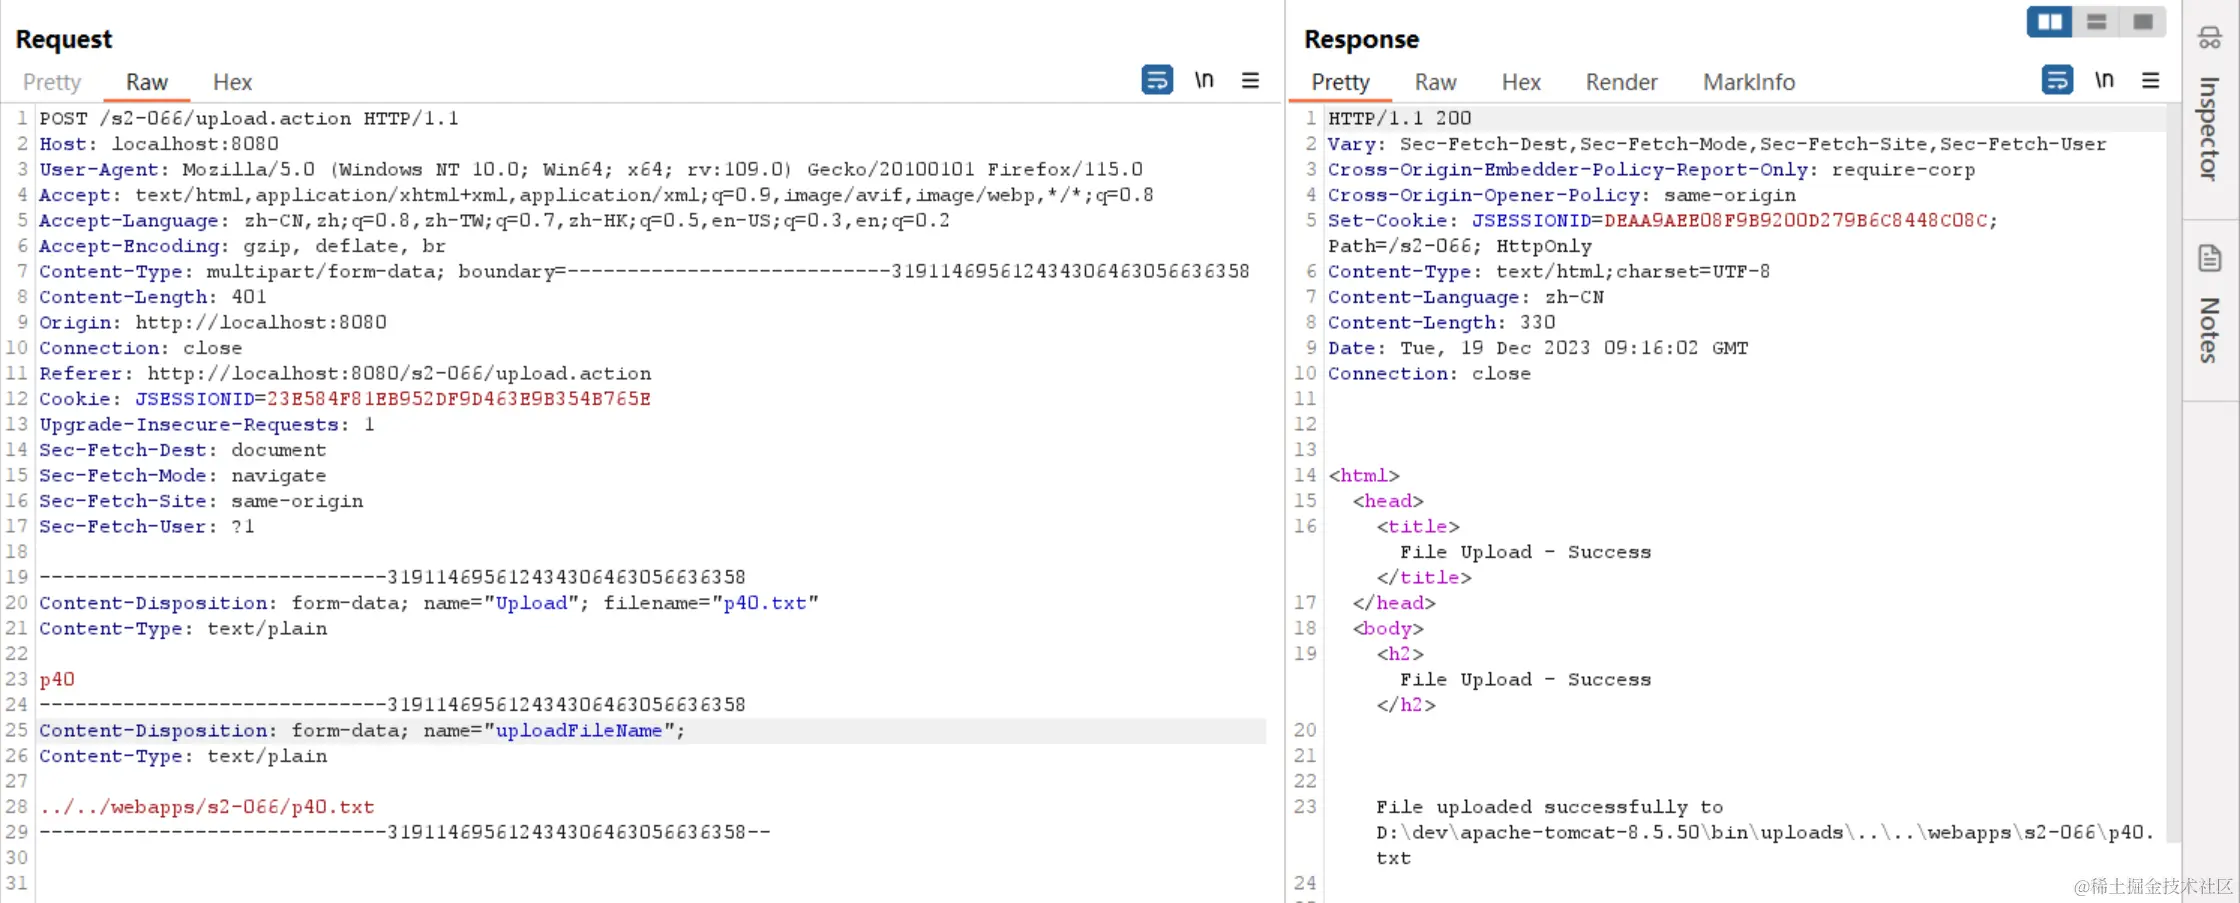Viewport: 2240px width, 903px height.
Task: Switch Response to Pretty tab
Action: click(x=1340, y=82)
